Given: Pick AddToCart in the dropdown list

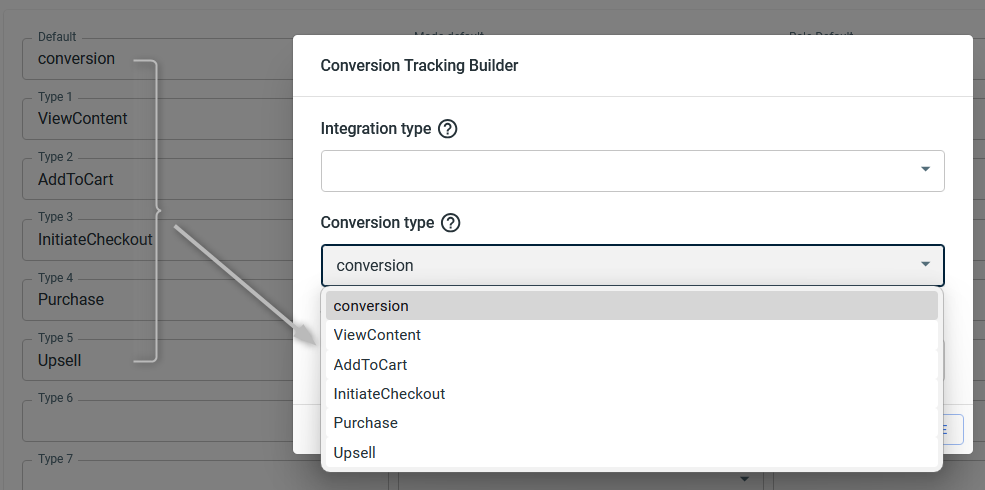Looking at the screenshot, I should [x=631, y=364].
